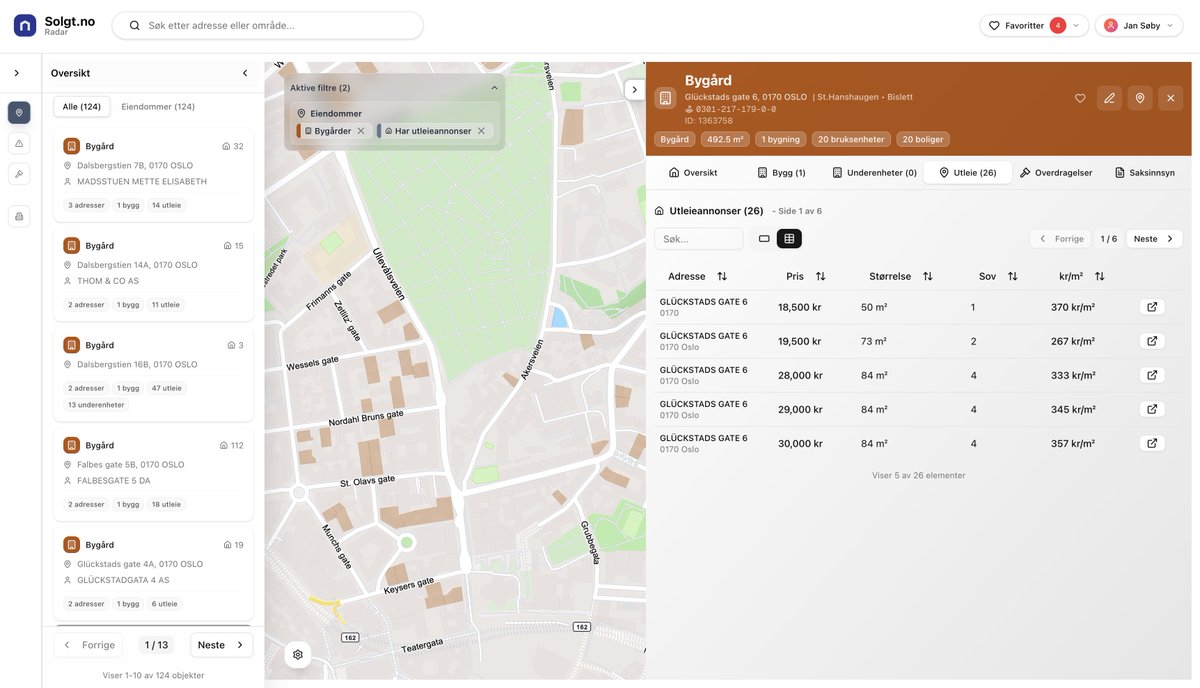
Task: Go to previous rental listings page
Action: coord(1061,239)
